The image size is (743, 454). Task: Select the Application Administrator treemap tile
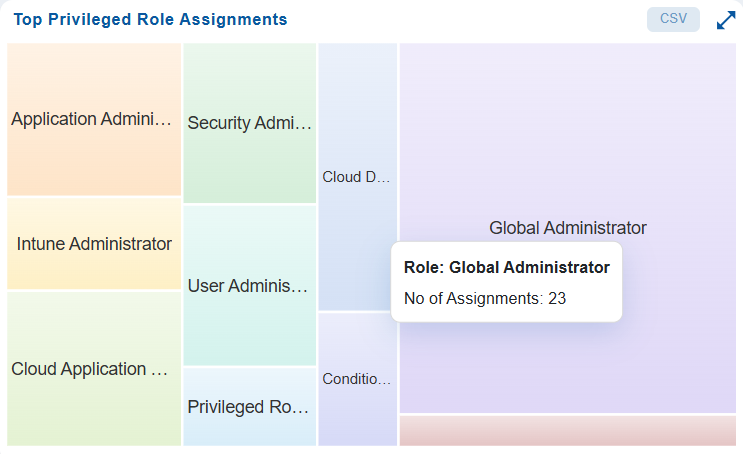[94, 120]
